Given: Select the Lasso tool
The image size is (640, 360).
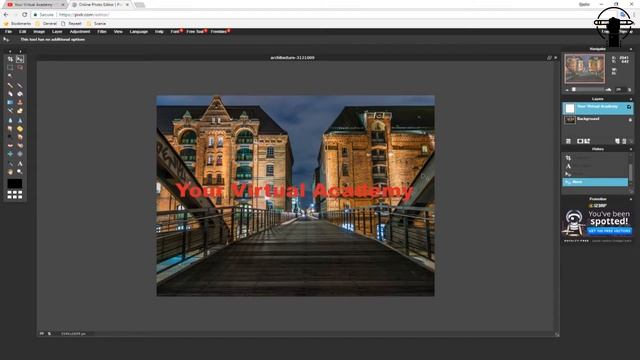Looking at the screenshot, I should 20,67.
